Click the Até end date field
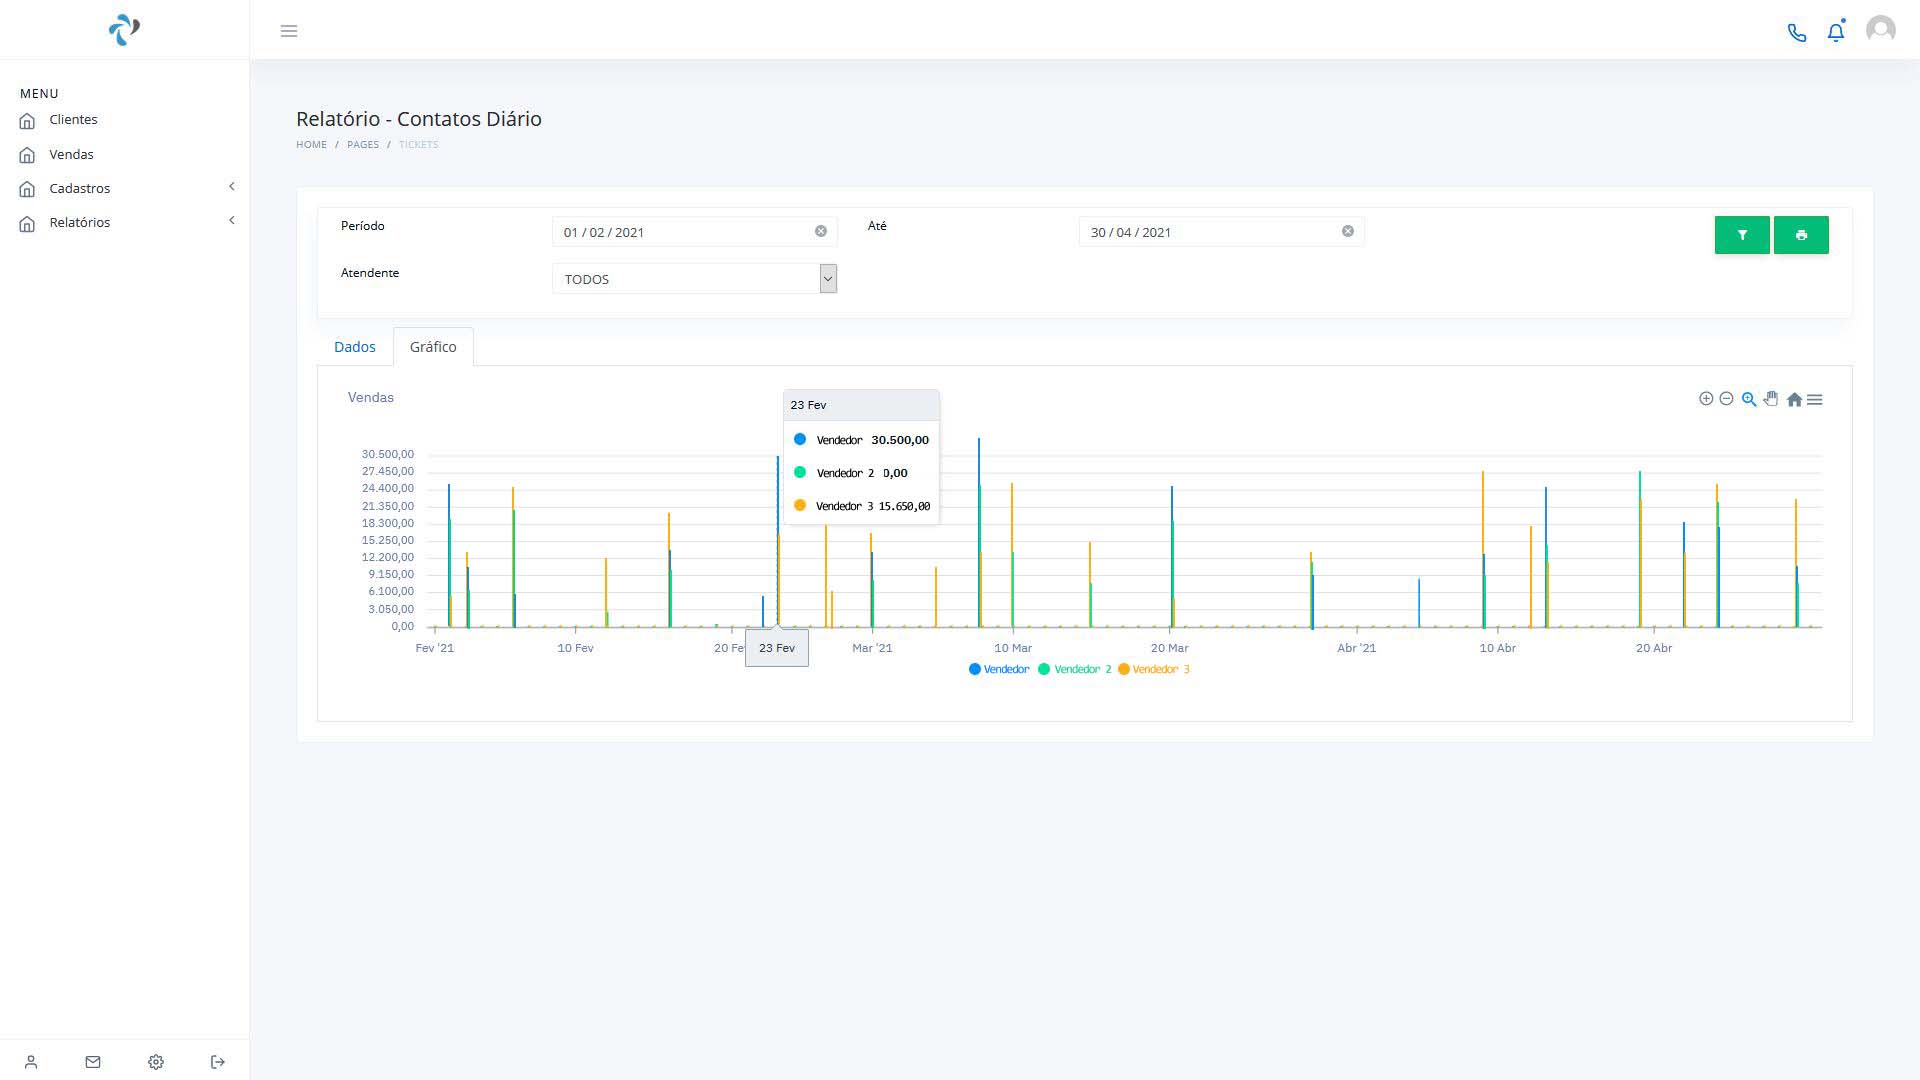The height and width of the screenshot is (1080, 1920). (1221, 232)
